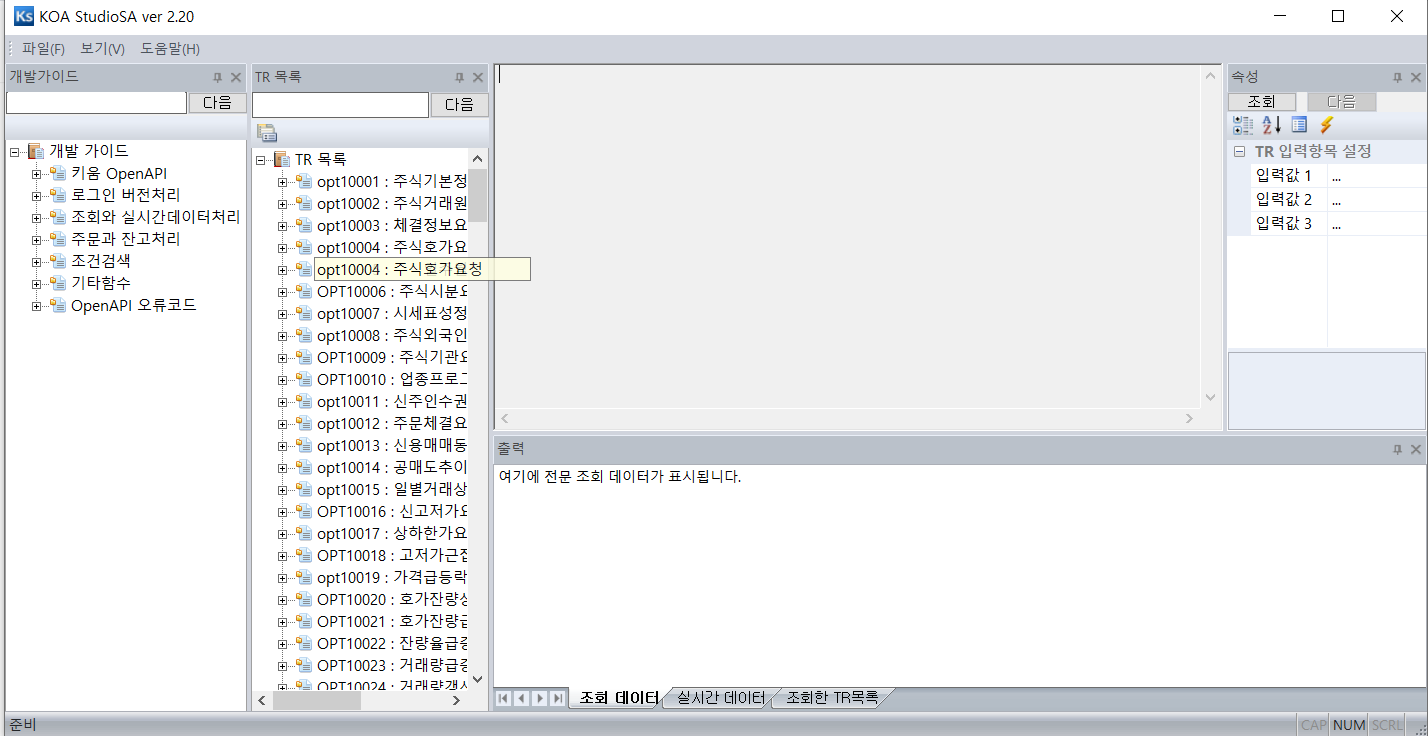Click the last-tab navigation arrow in output tabs

(557, 698)
